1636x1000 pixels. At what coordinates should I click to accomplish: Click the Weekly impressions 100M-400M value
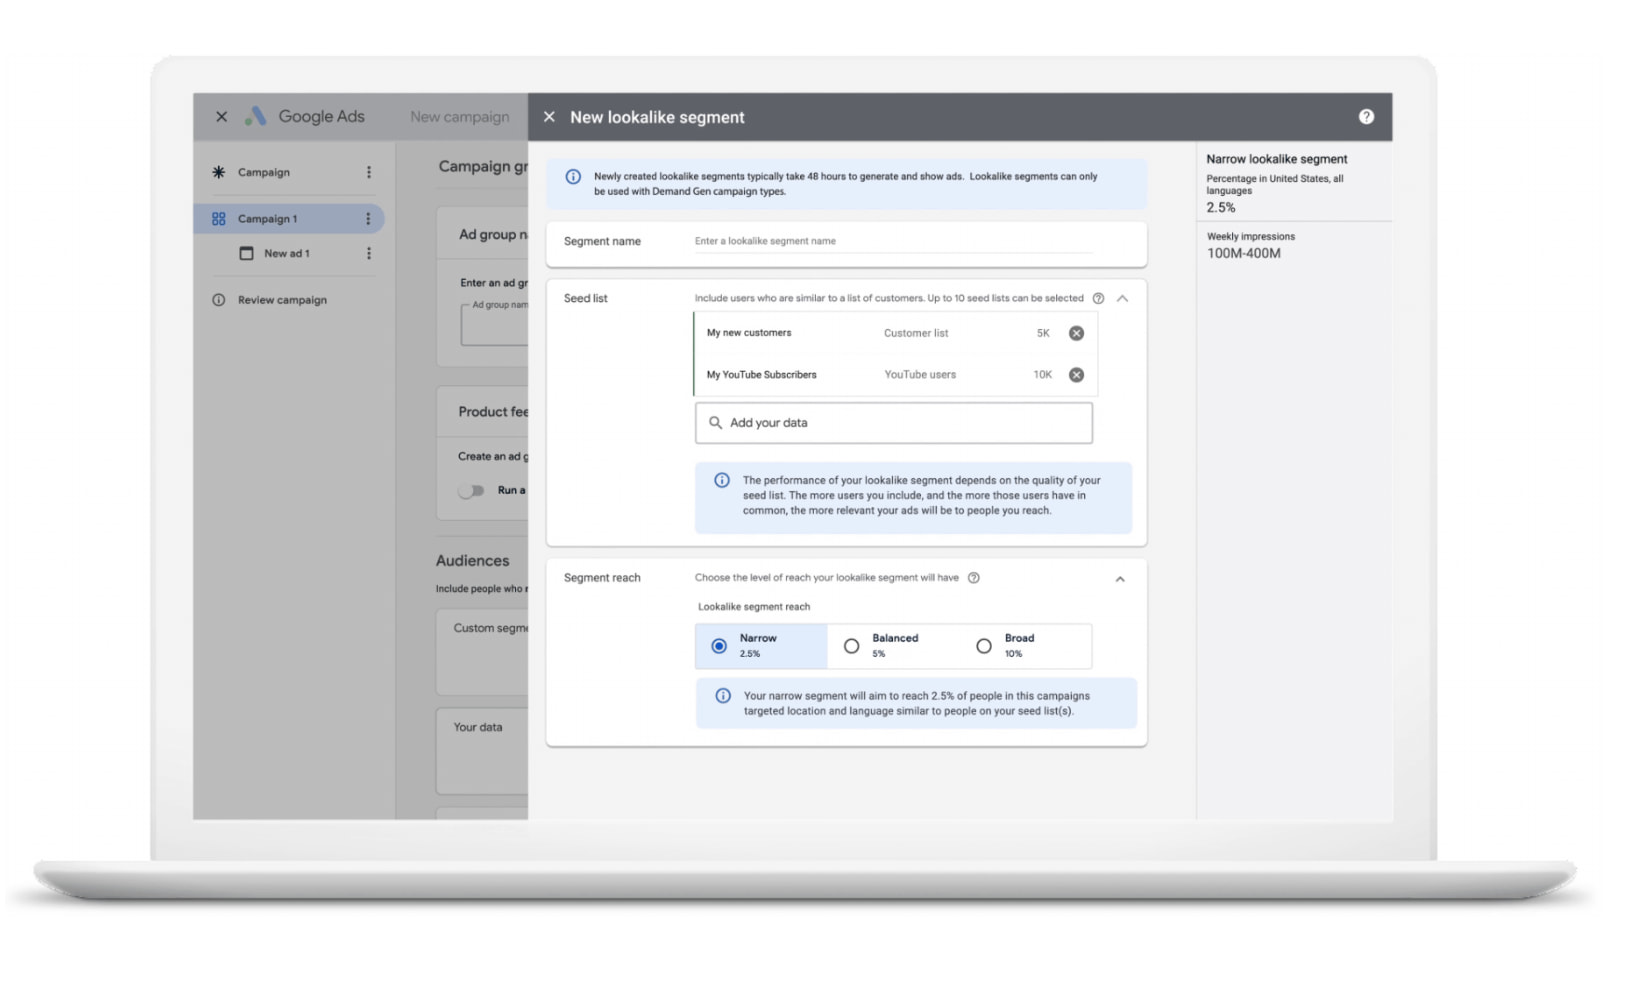tap(1244, 254)
